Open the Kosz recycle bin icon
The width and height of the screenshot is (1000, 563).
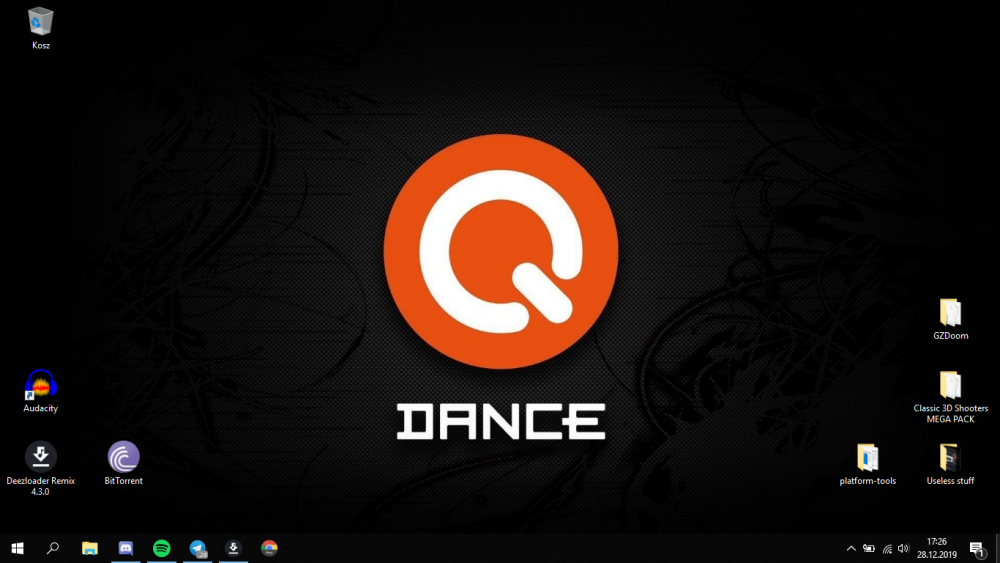[41, 21]
